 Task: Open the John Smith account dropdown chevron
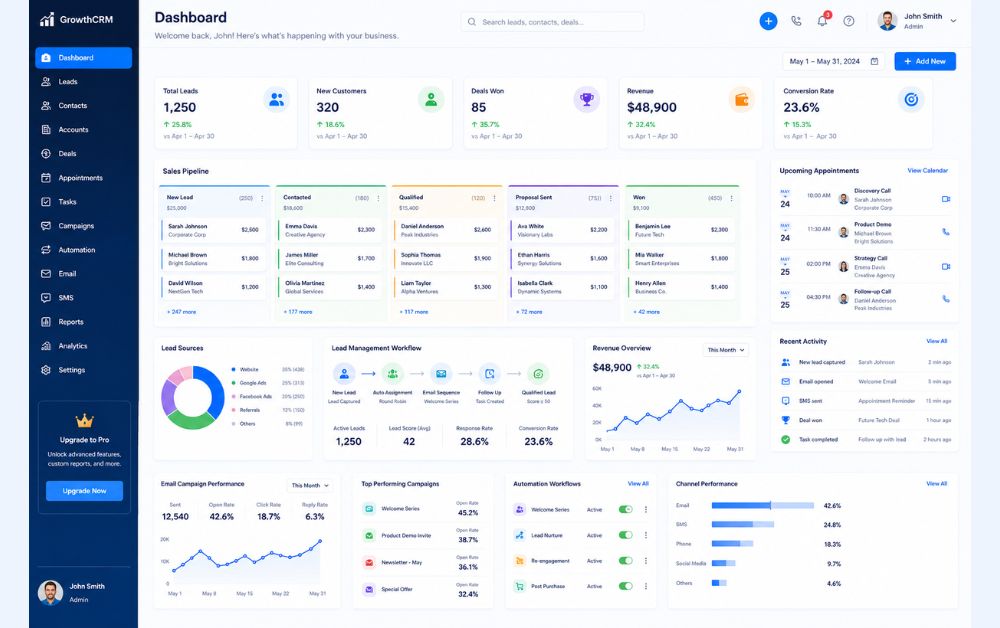click(953, 21)
